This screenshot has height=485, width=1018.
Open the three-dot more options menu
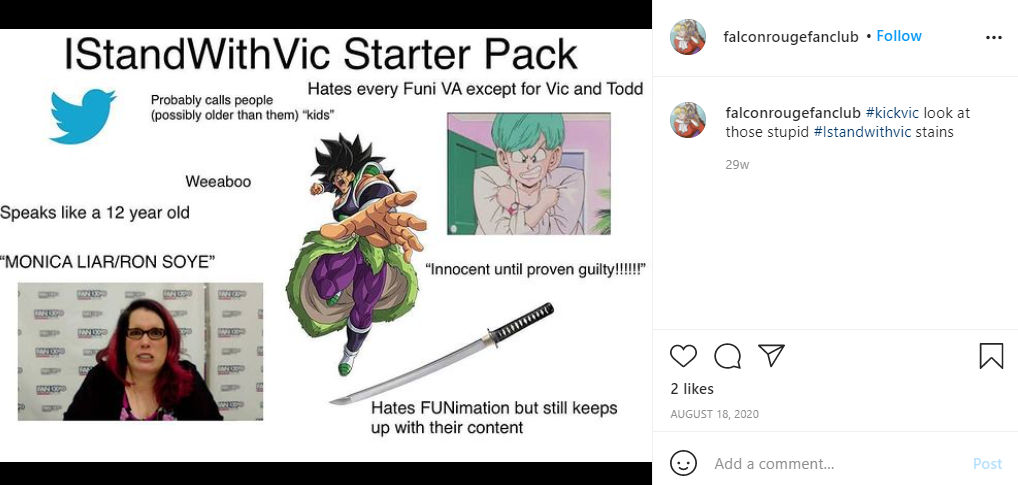coord(993,38)
